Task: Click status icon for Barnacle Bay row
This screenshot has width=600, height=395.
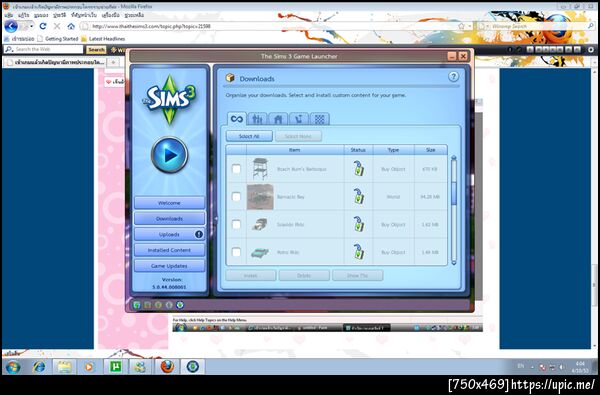Action: coord(358,196)
